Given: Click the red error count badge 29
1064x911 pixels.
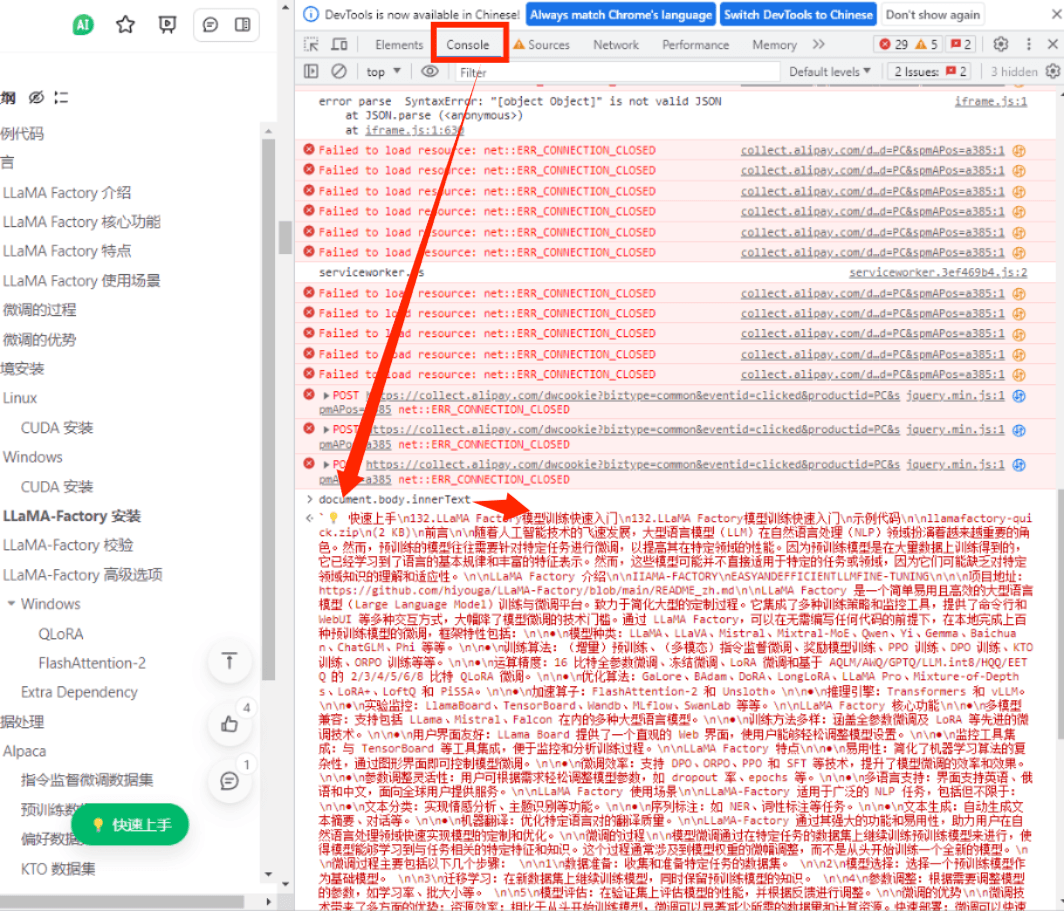Looking at the screenshot, I should [893, 44].
